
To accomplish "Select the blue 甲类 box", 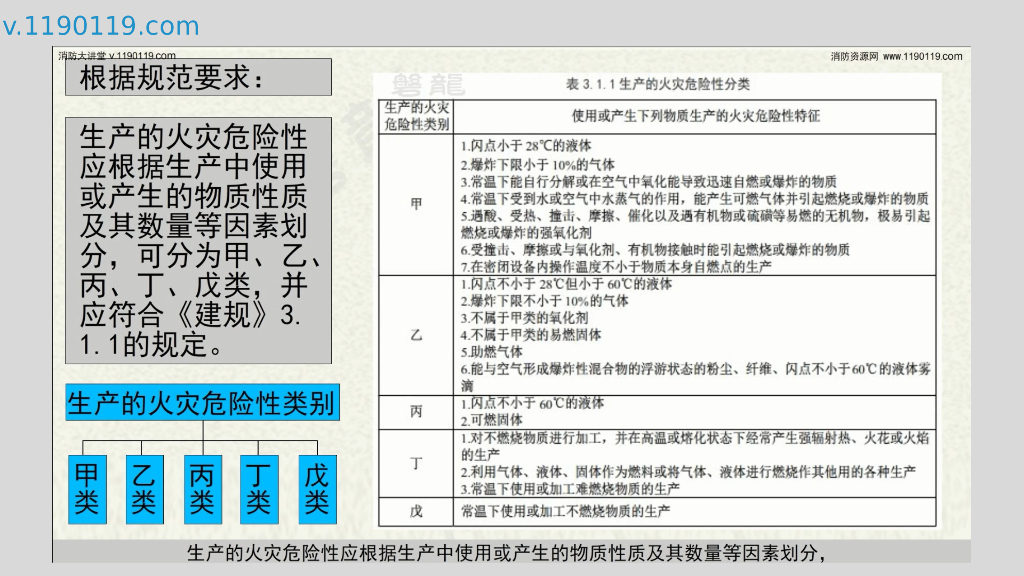I will (x=87, y=489).
